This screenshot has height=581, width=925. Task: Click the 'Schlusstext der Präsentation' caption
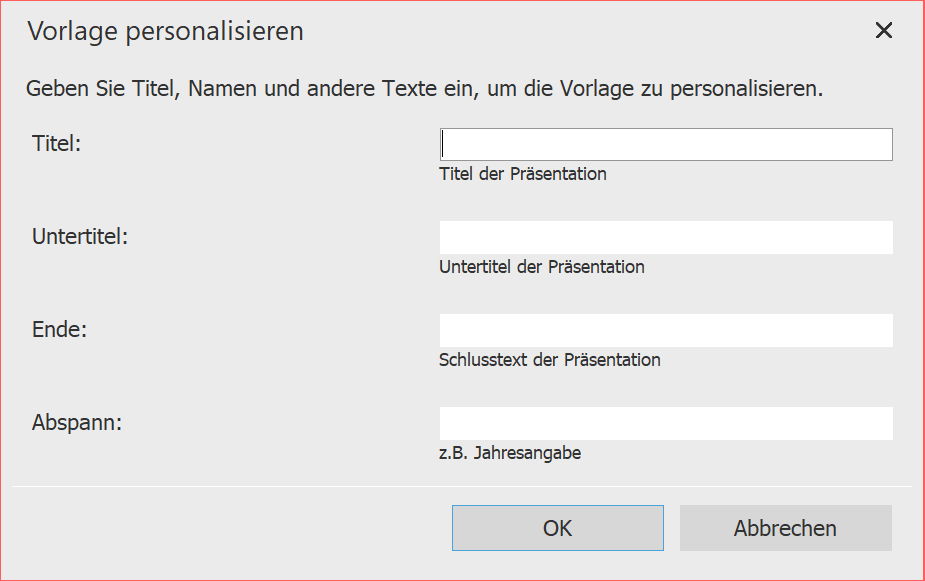[x=549, y=360]
